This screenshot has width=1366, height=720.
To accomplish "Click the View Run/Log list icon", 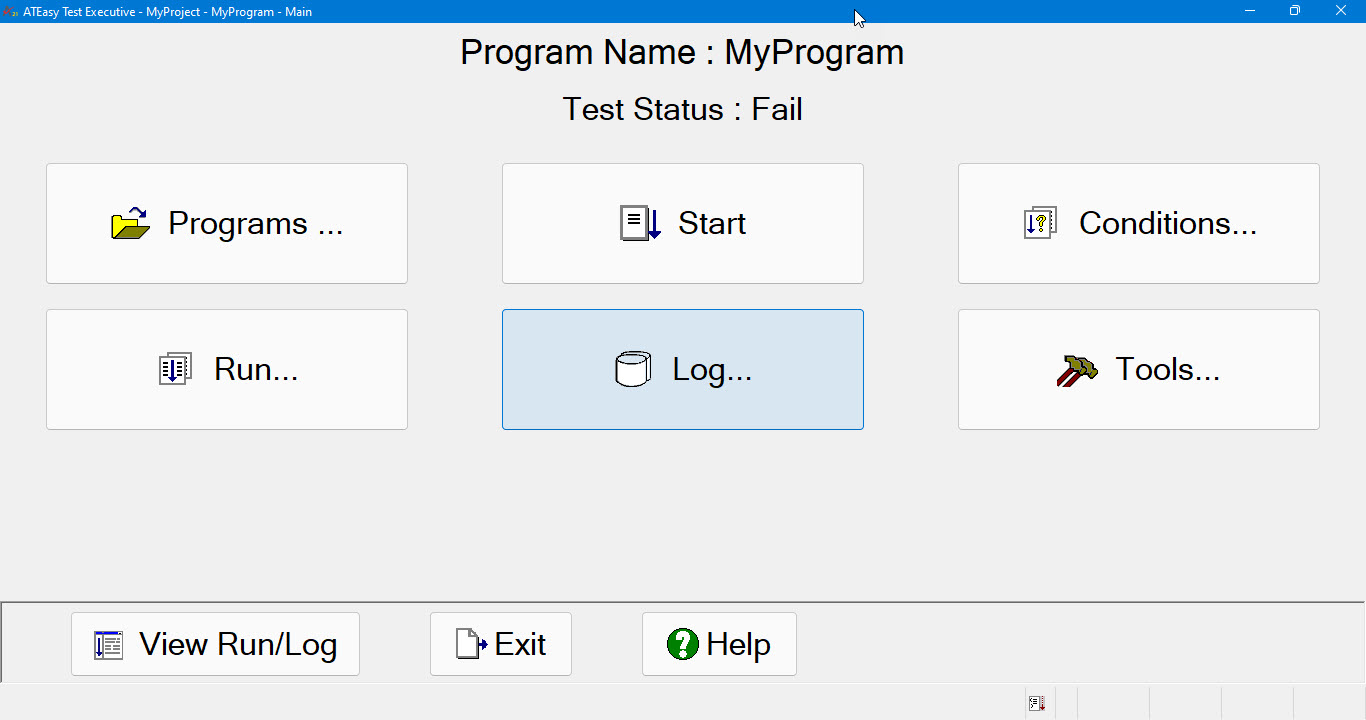I will pyautogui.click(x=108, y=645).
